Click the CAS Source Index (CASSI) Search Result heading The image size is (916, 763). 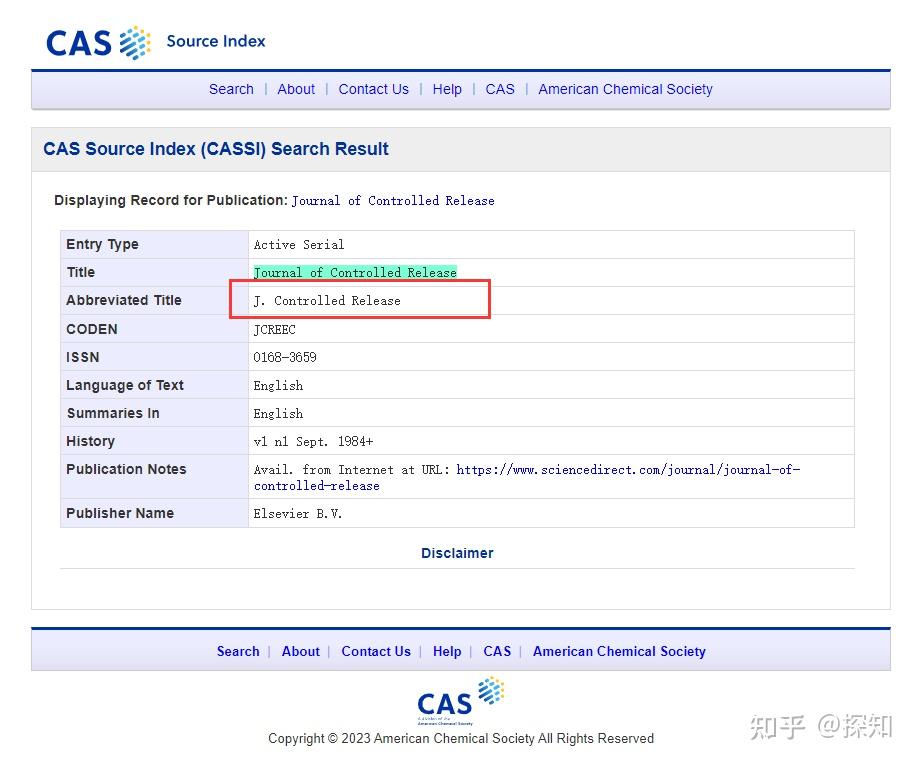click(216, 149)
